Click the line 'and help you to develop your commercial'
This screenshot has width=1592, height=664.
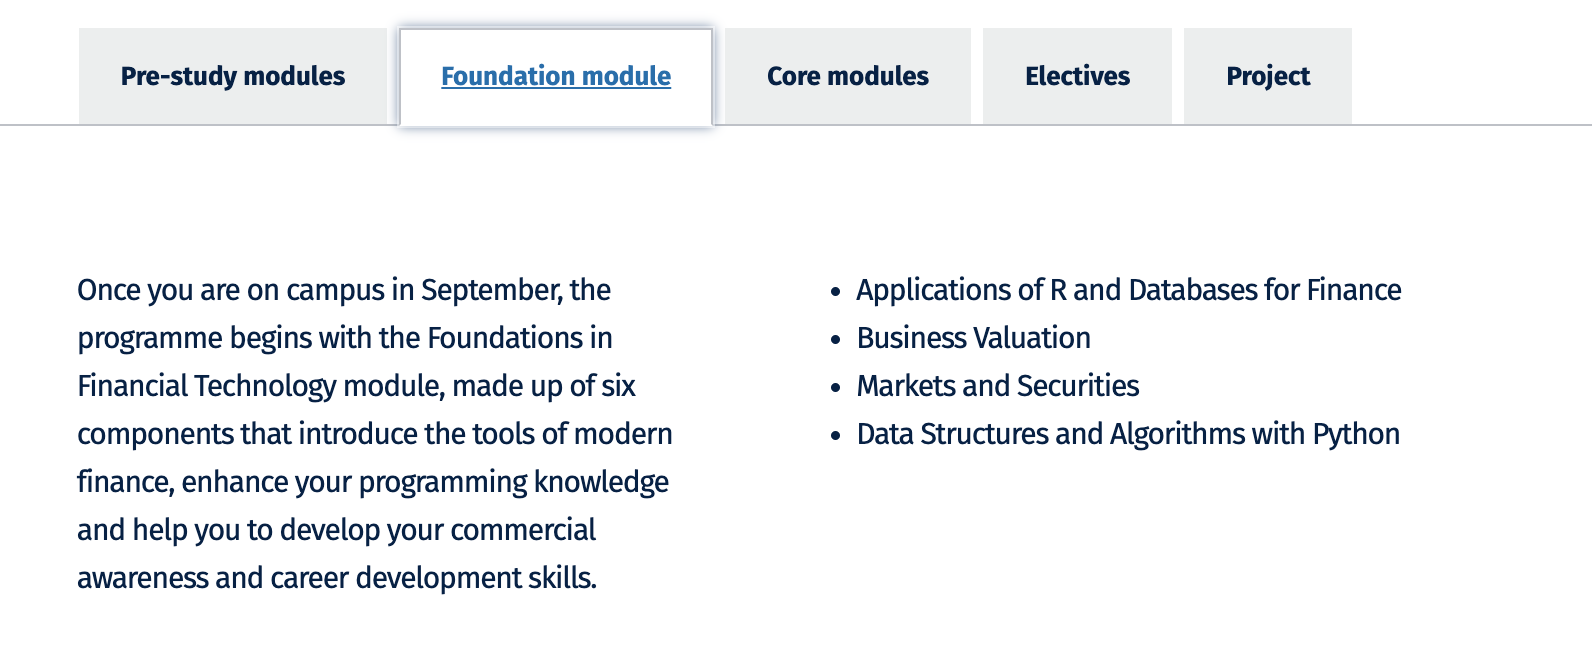[x=337, y=530]
